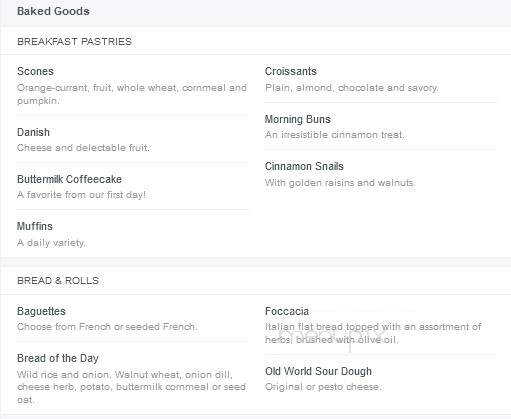Screen dimensions: 511x419
Task: Choose Bread of the Day entry
Action: coord(58,358)
